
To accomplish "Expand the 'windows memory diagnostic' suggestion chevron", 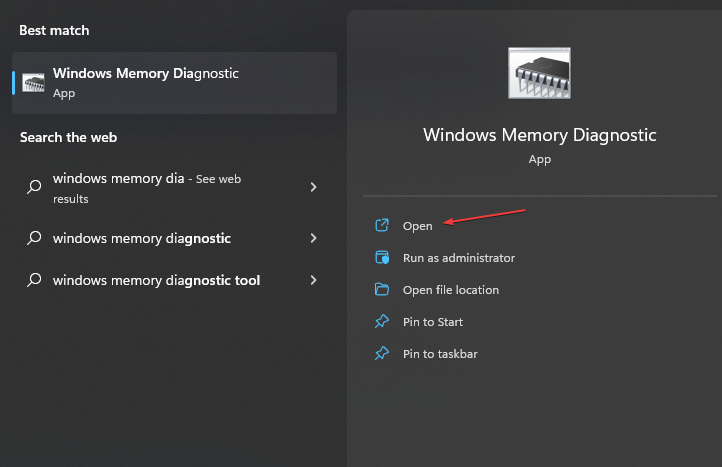I will 313,238.
